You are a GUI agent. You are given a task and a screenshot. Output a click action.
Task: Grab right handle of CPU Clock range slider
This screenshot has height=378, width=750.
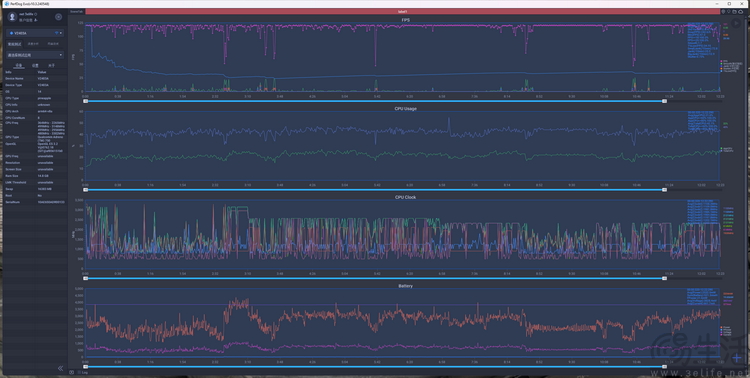click(664, 278)
